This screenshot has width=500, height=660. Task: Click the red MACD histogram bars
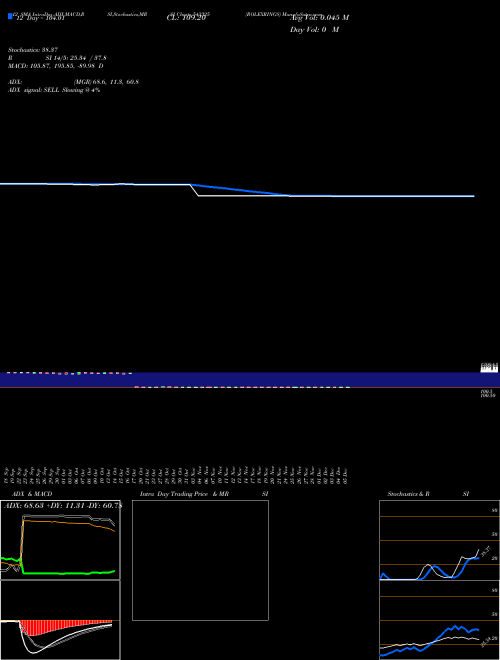pyautogui.click(x=65, y=627)
